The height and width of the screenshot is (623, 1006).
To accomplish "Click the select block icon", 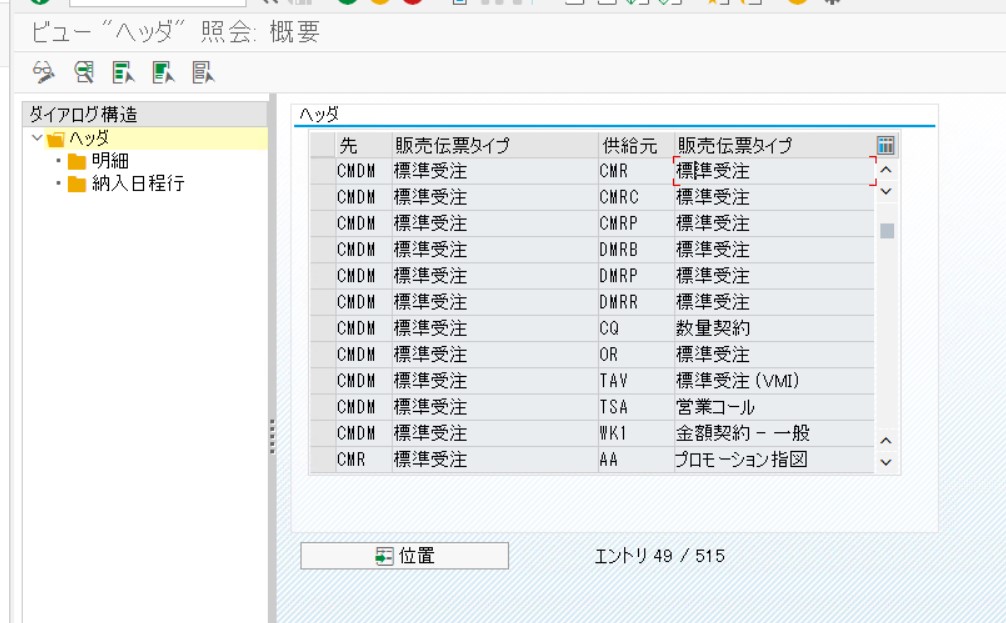I will (x=164, y=72).
